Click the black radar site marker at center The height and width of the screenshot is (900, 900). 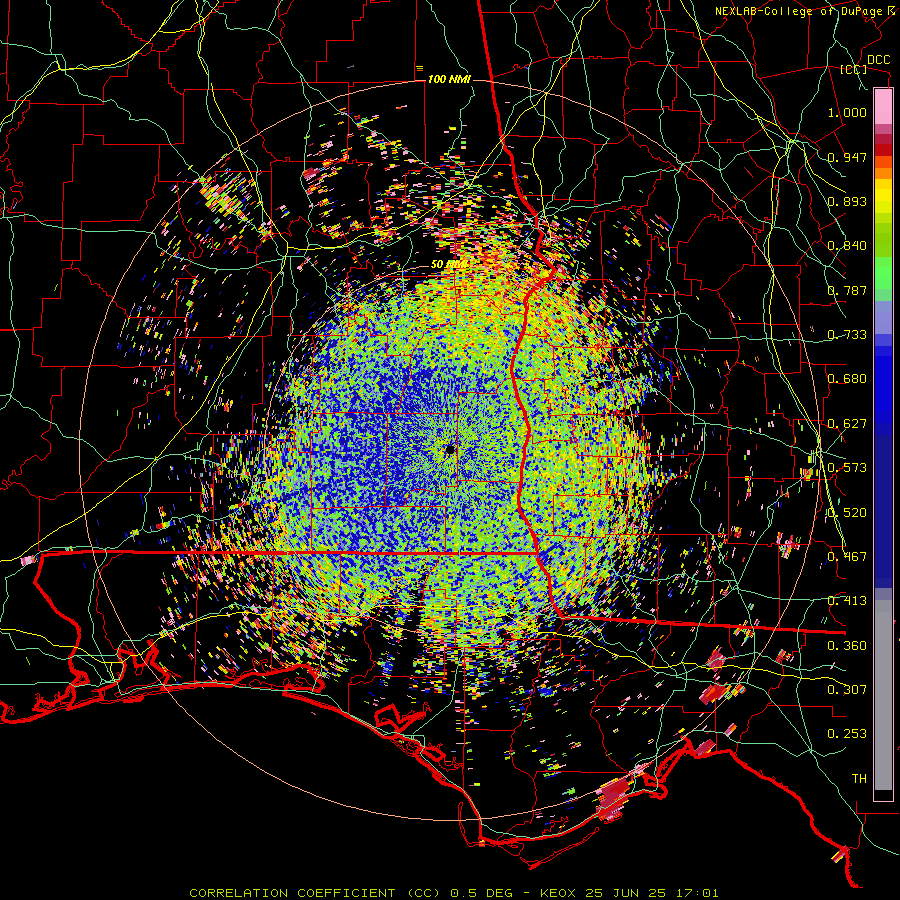449,449
